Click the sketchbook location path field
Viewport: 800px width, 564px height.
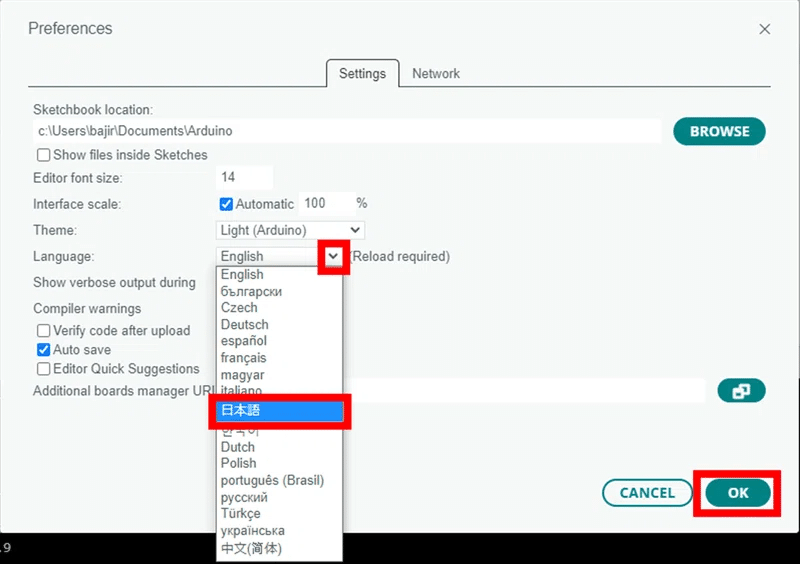[347, 131]
